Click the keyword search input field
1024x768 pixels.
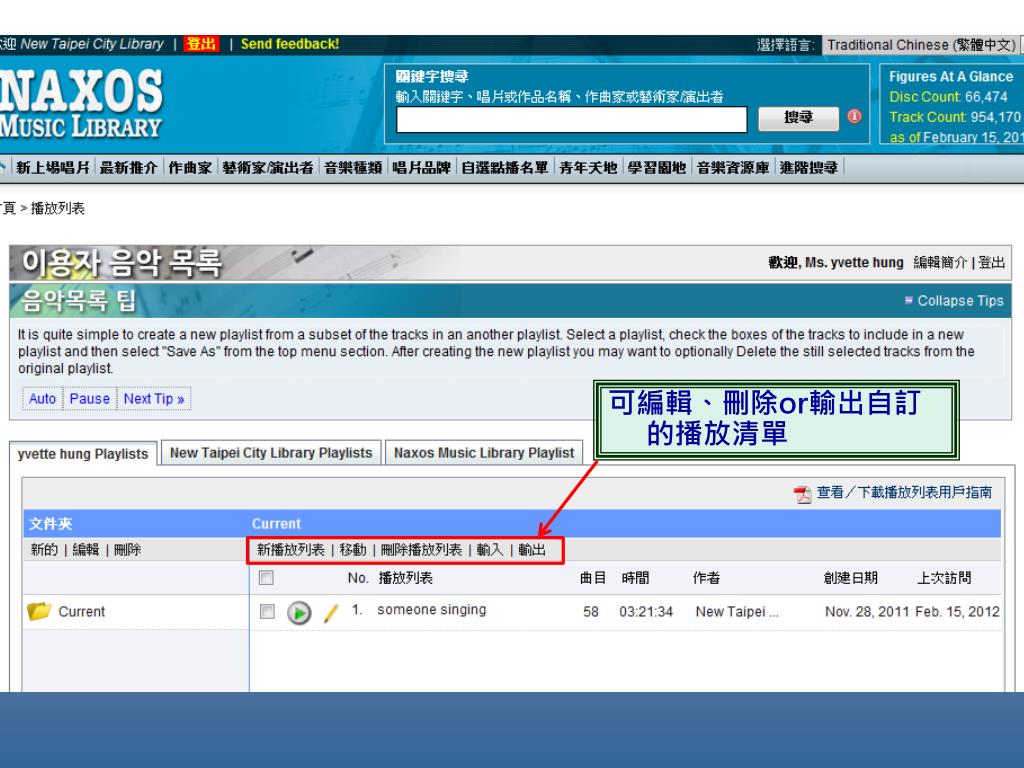tap(571, 120)
